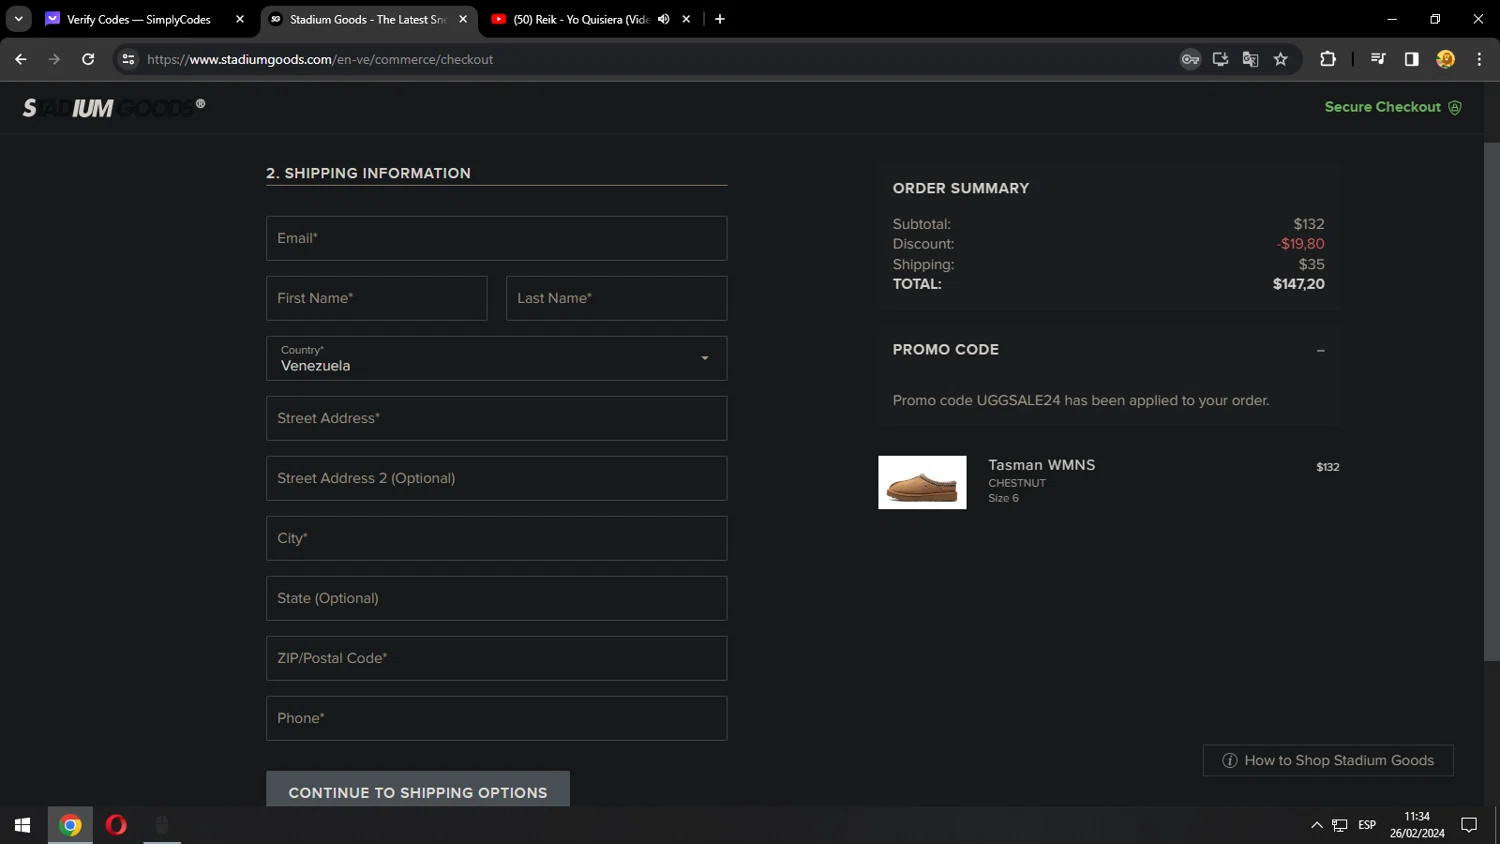1500x844 pixels.
Task: Click the order total $147,20
Action: click(1298, 284)
